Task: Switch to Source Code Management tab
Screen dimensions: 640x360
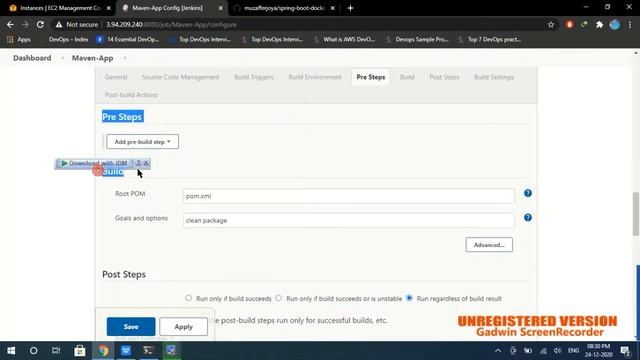Action: point(180,77)
